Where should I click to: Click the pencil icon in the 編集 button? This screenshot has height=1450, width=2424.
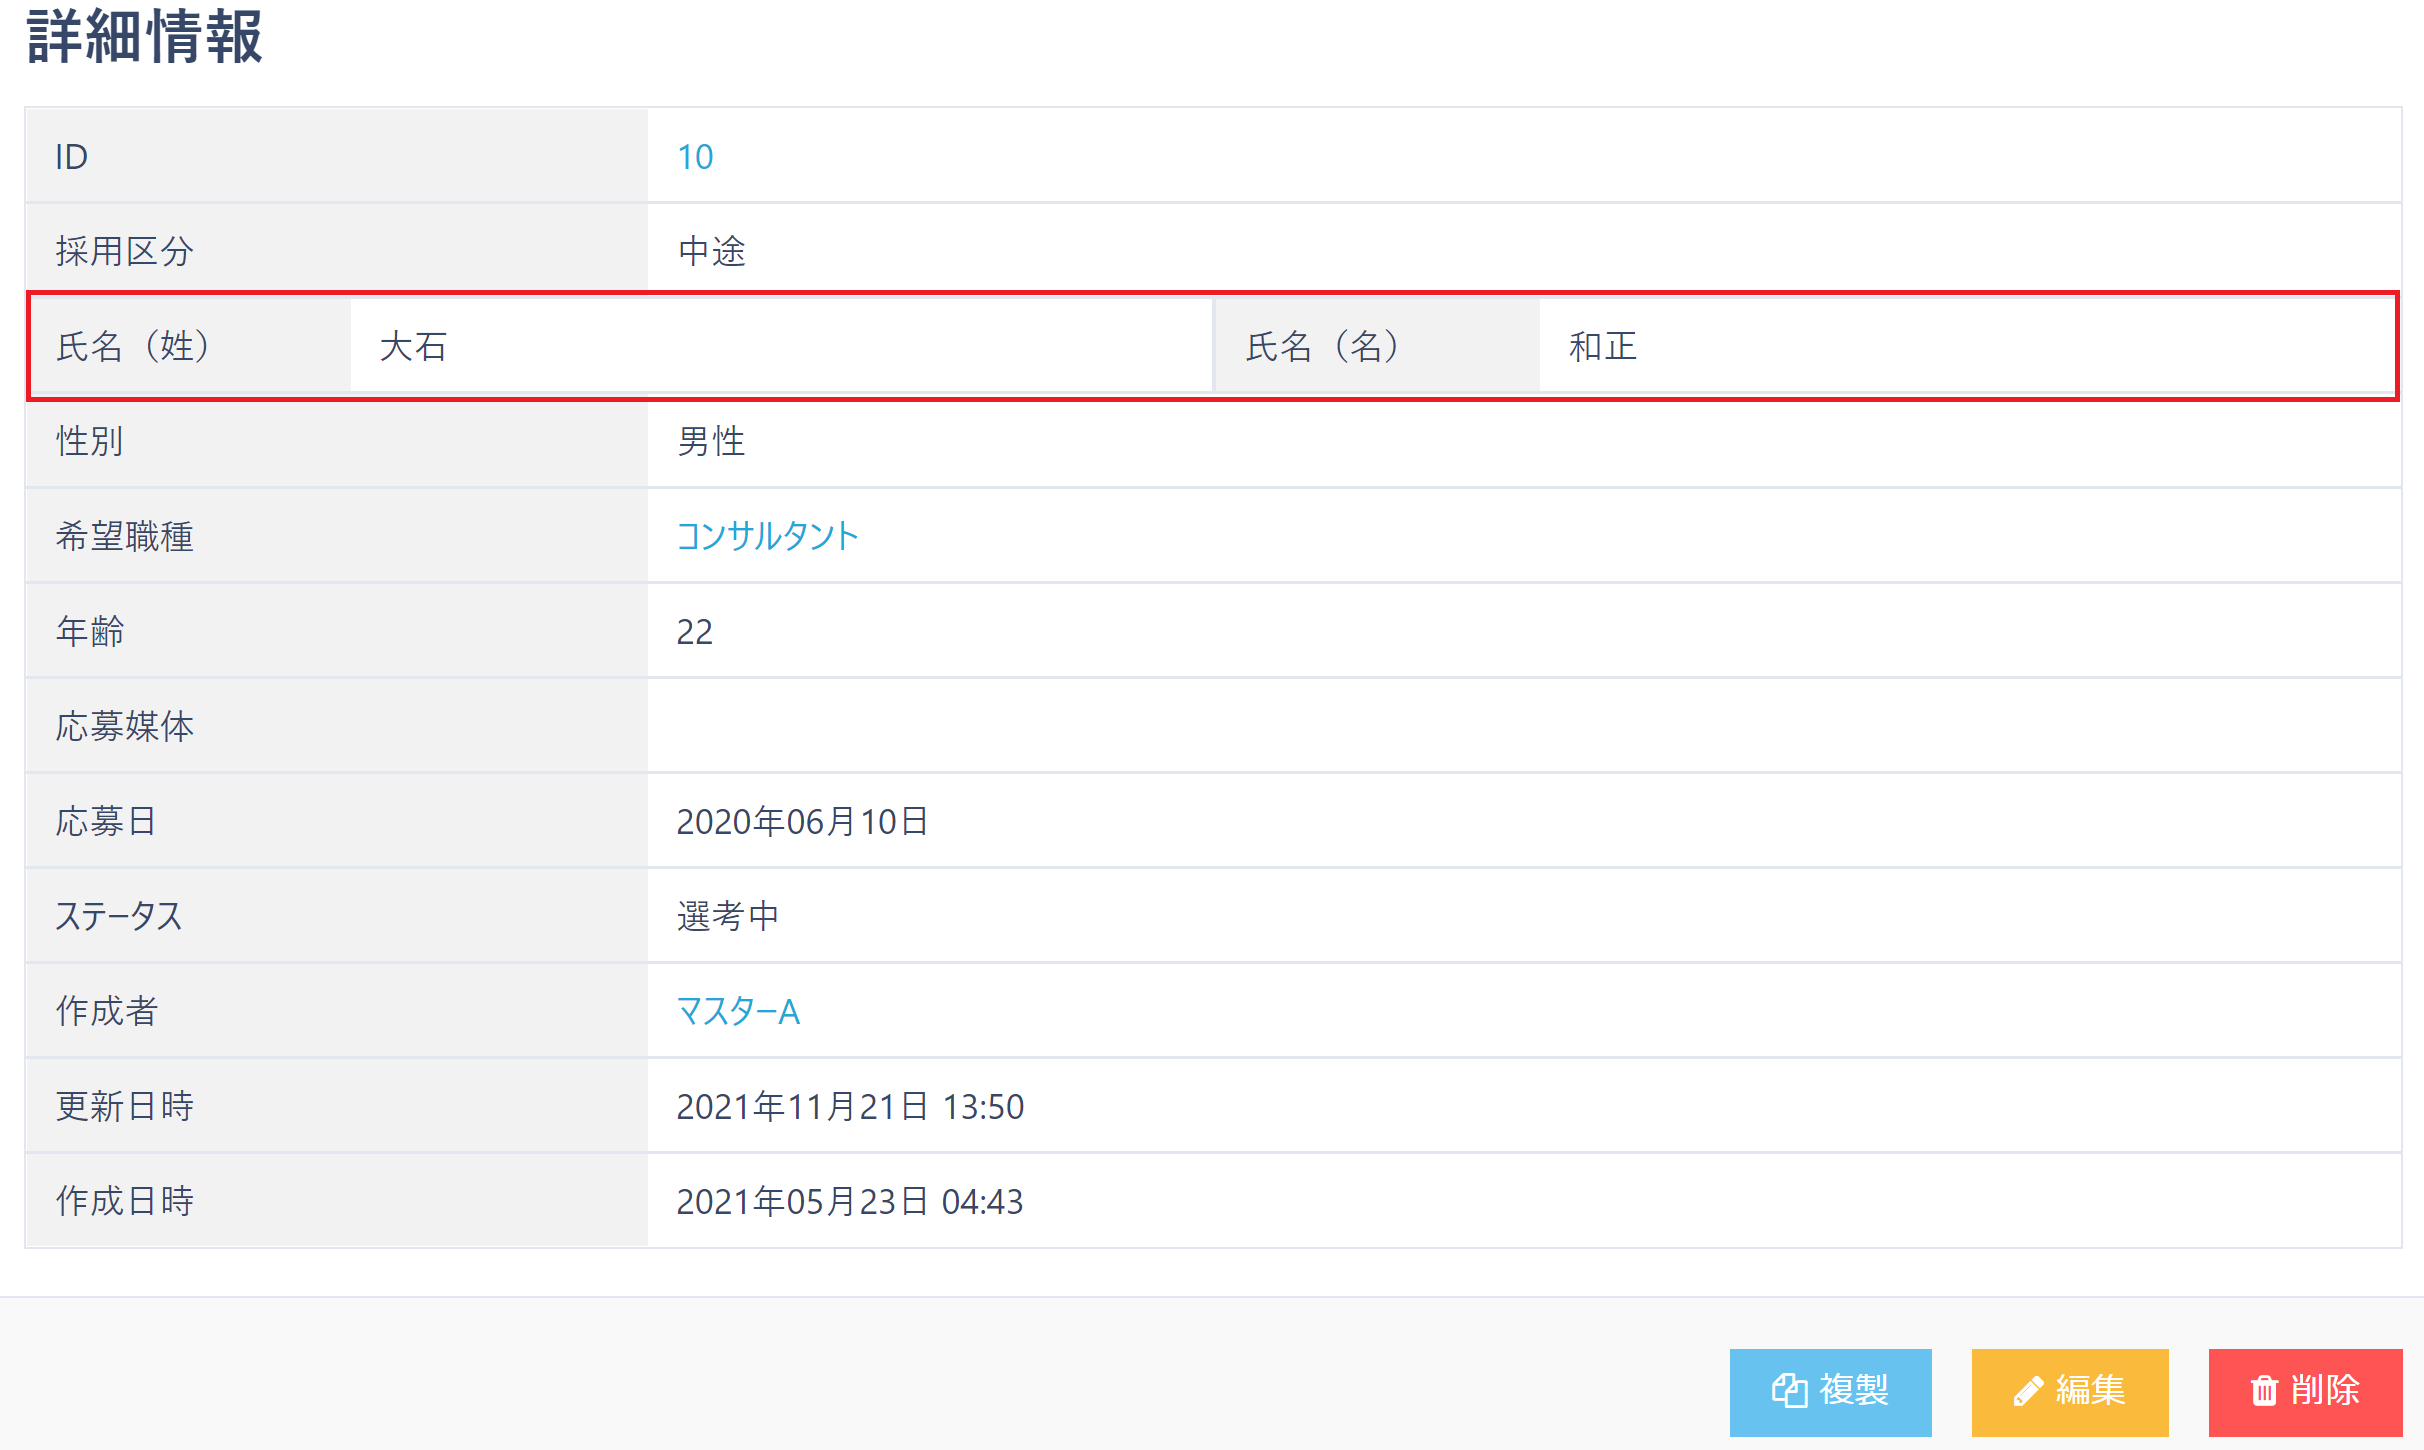click(2028, 1391)
